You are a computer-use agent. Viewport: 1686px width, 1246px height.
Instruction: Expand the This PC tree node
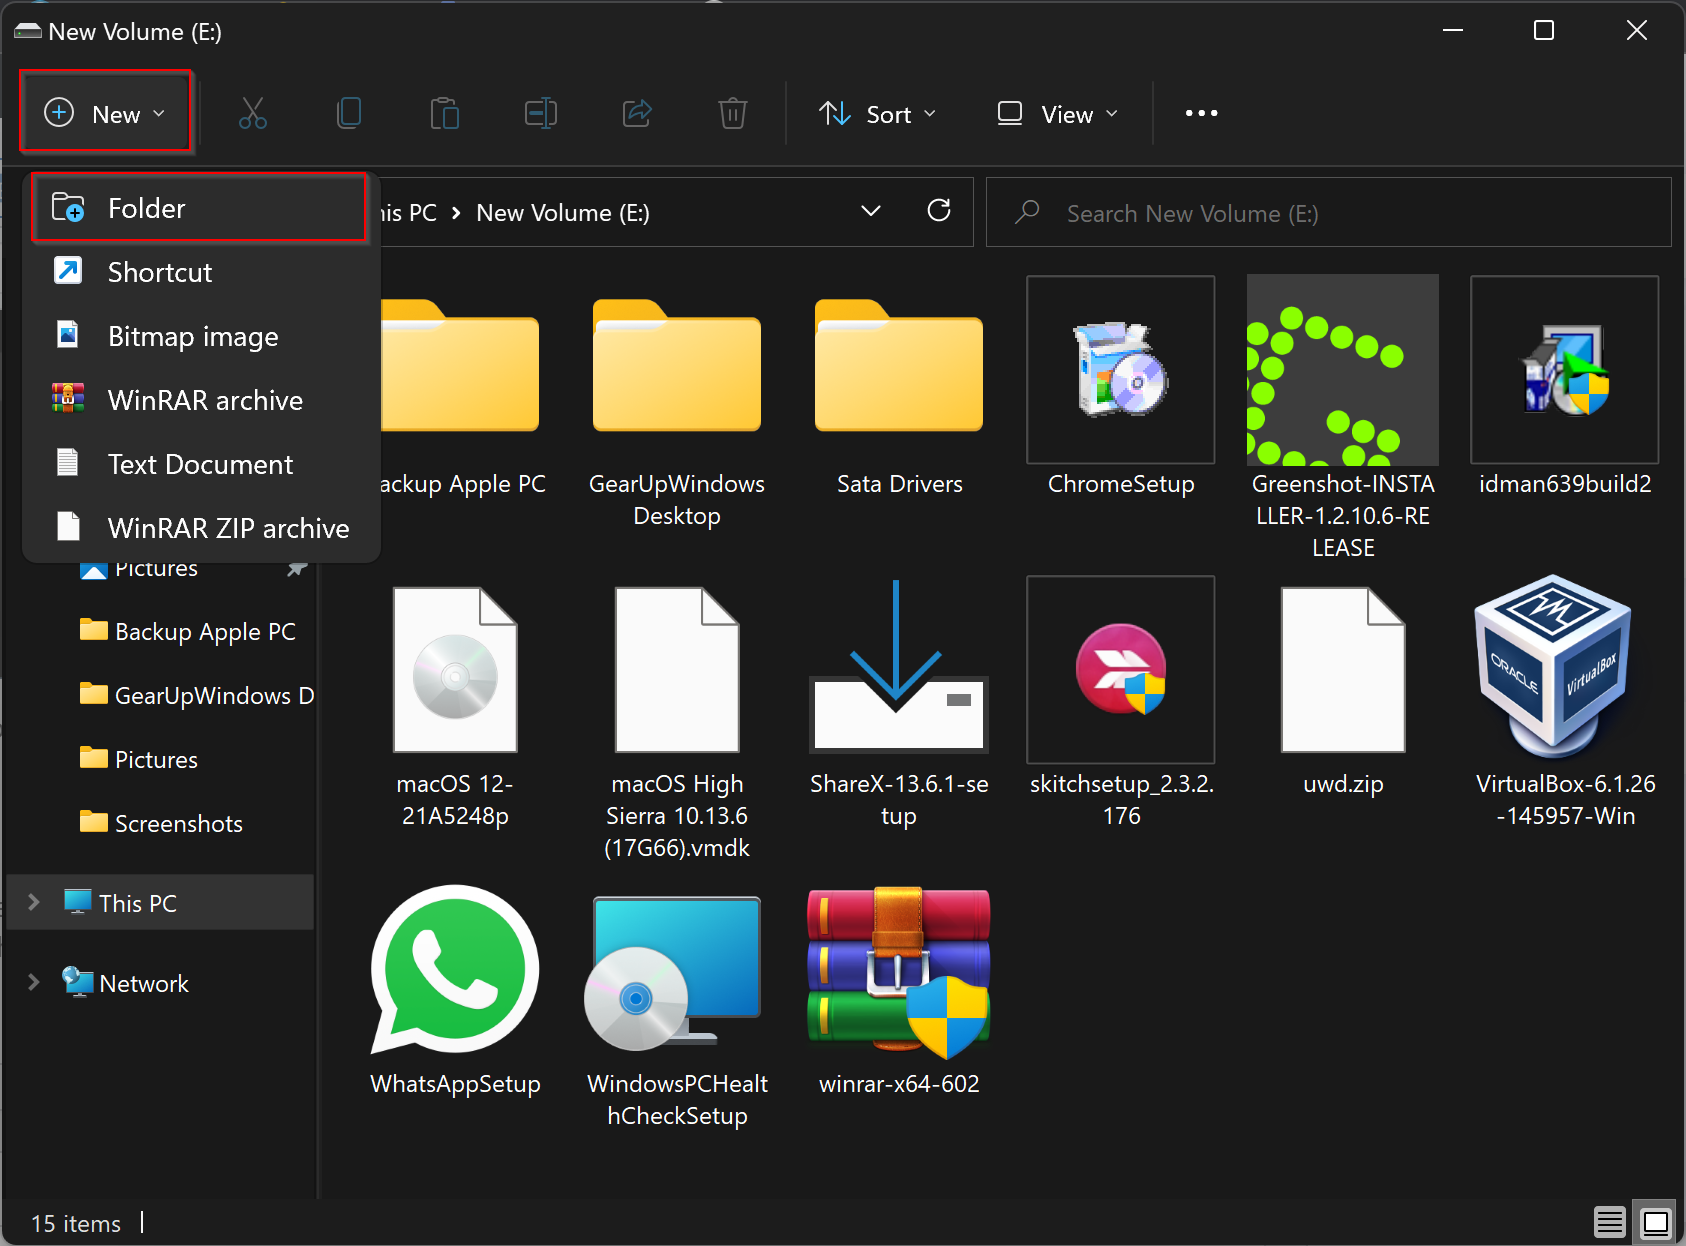click(x=34, y=902)
